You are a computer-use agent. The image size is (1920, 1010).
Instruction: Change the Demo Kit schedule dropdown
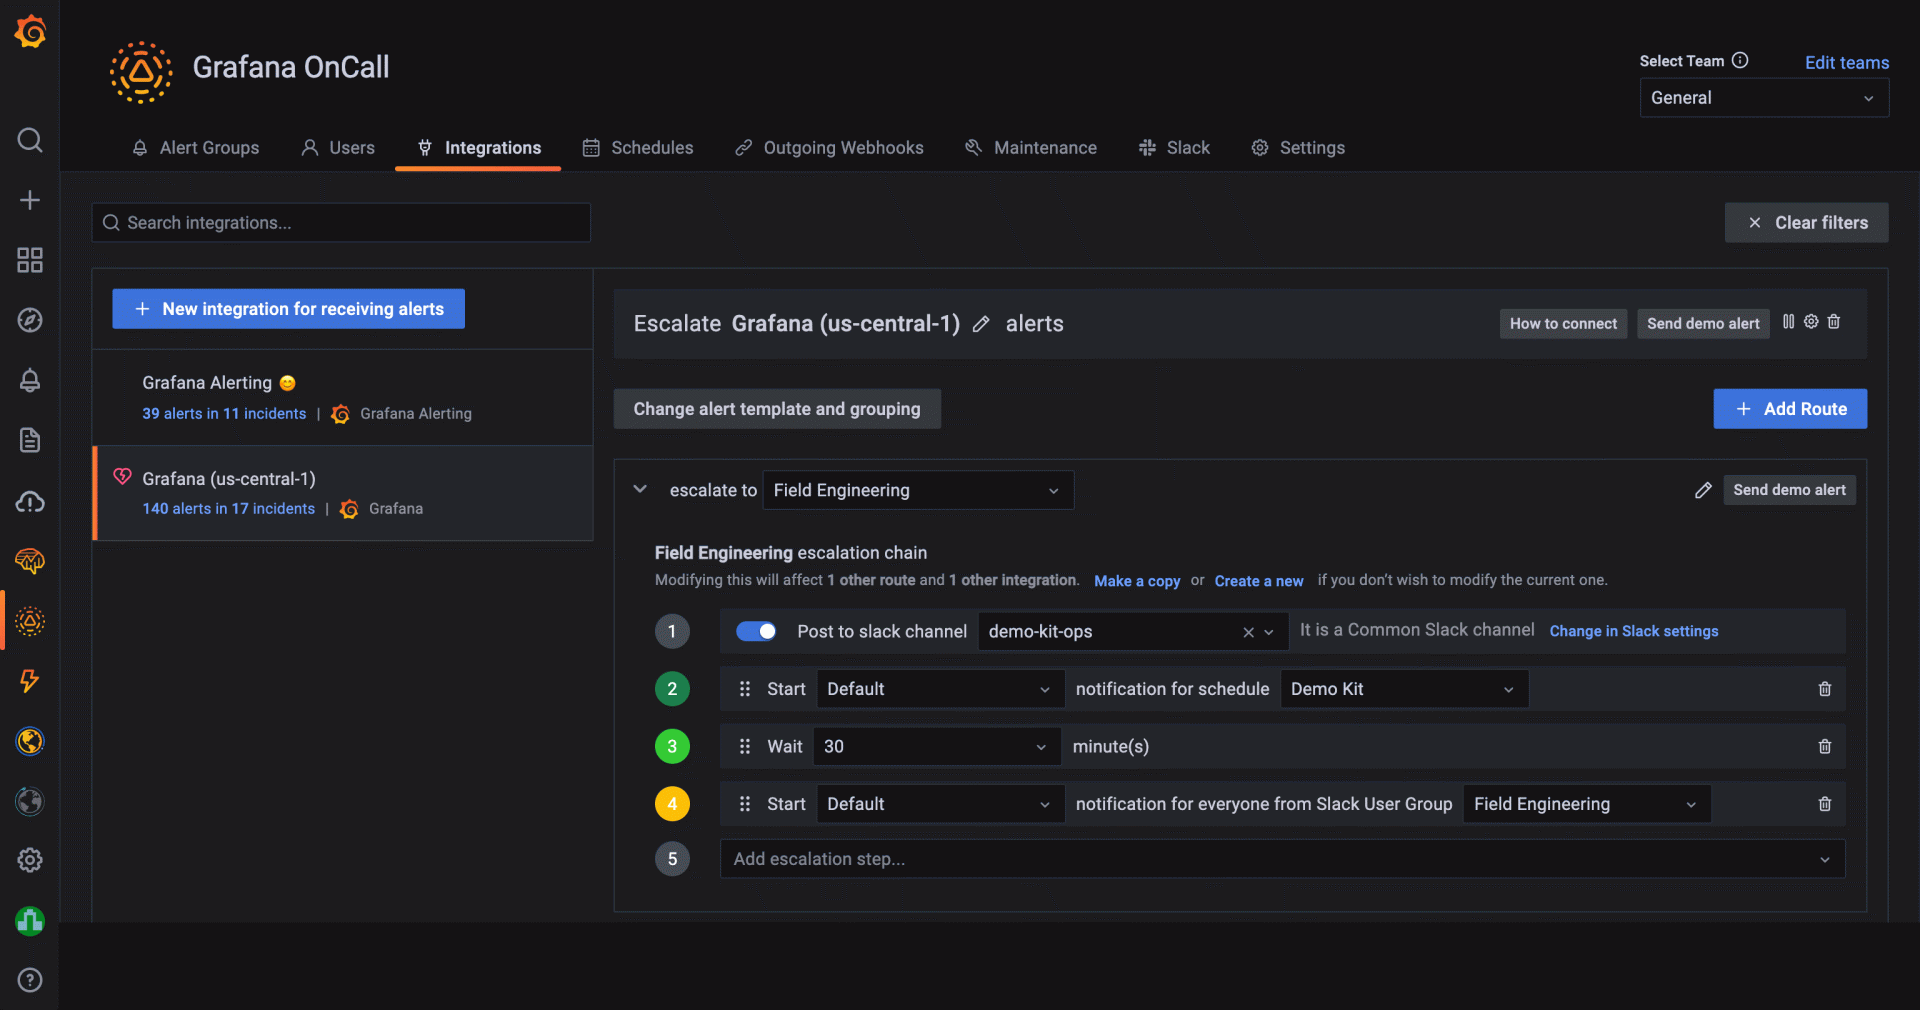click(x=1403, y=688)
